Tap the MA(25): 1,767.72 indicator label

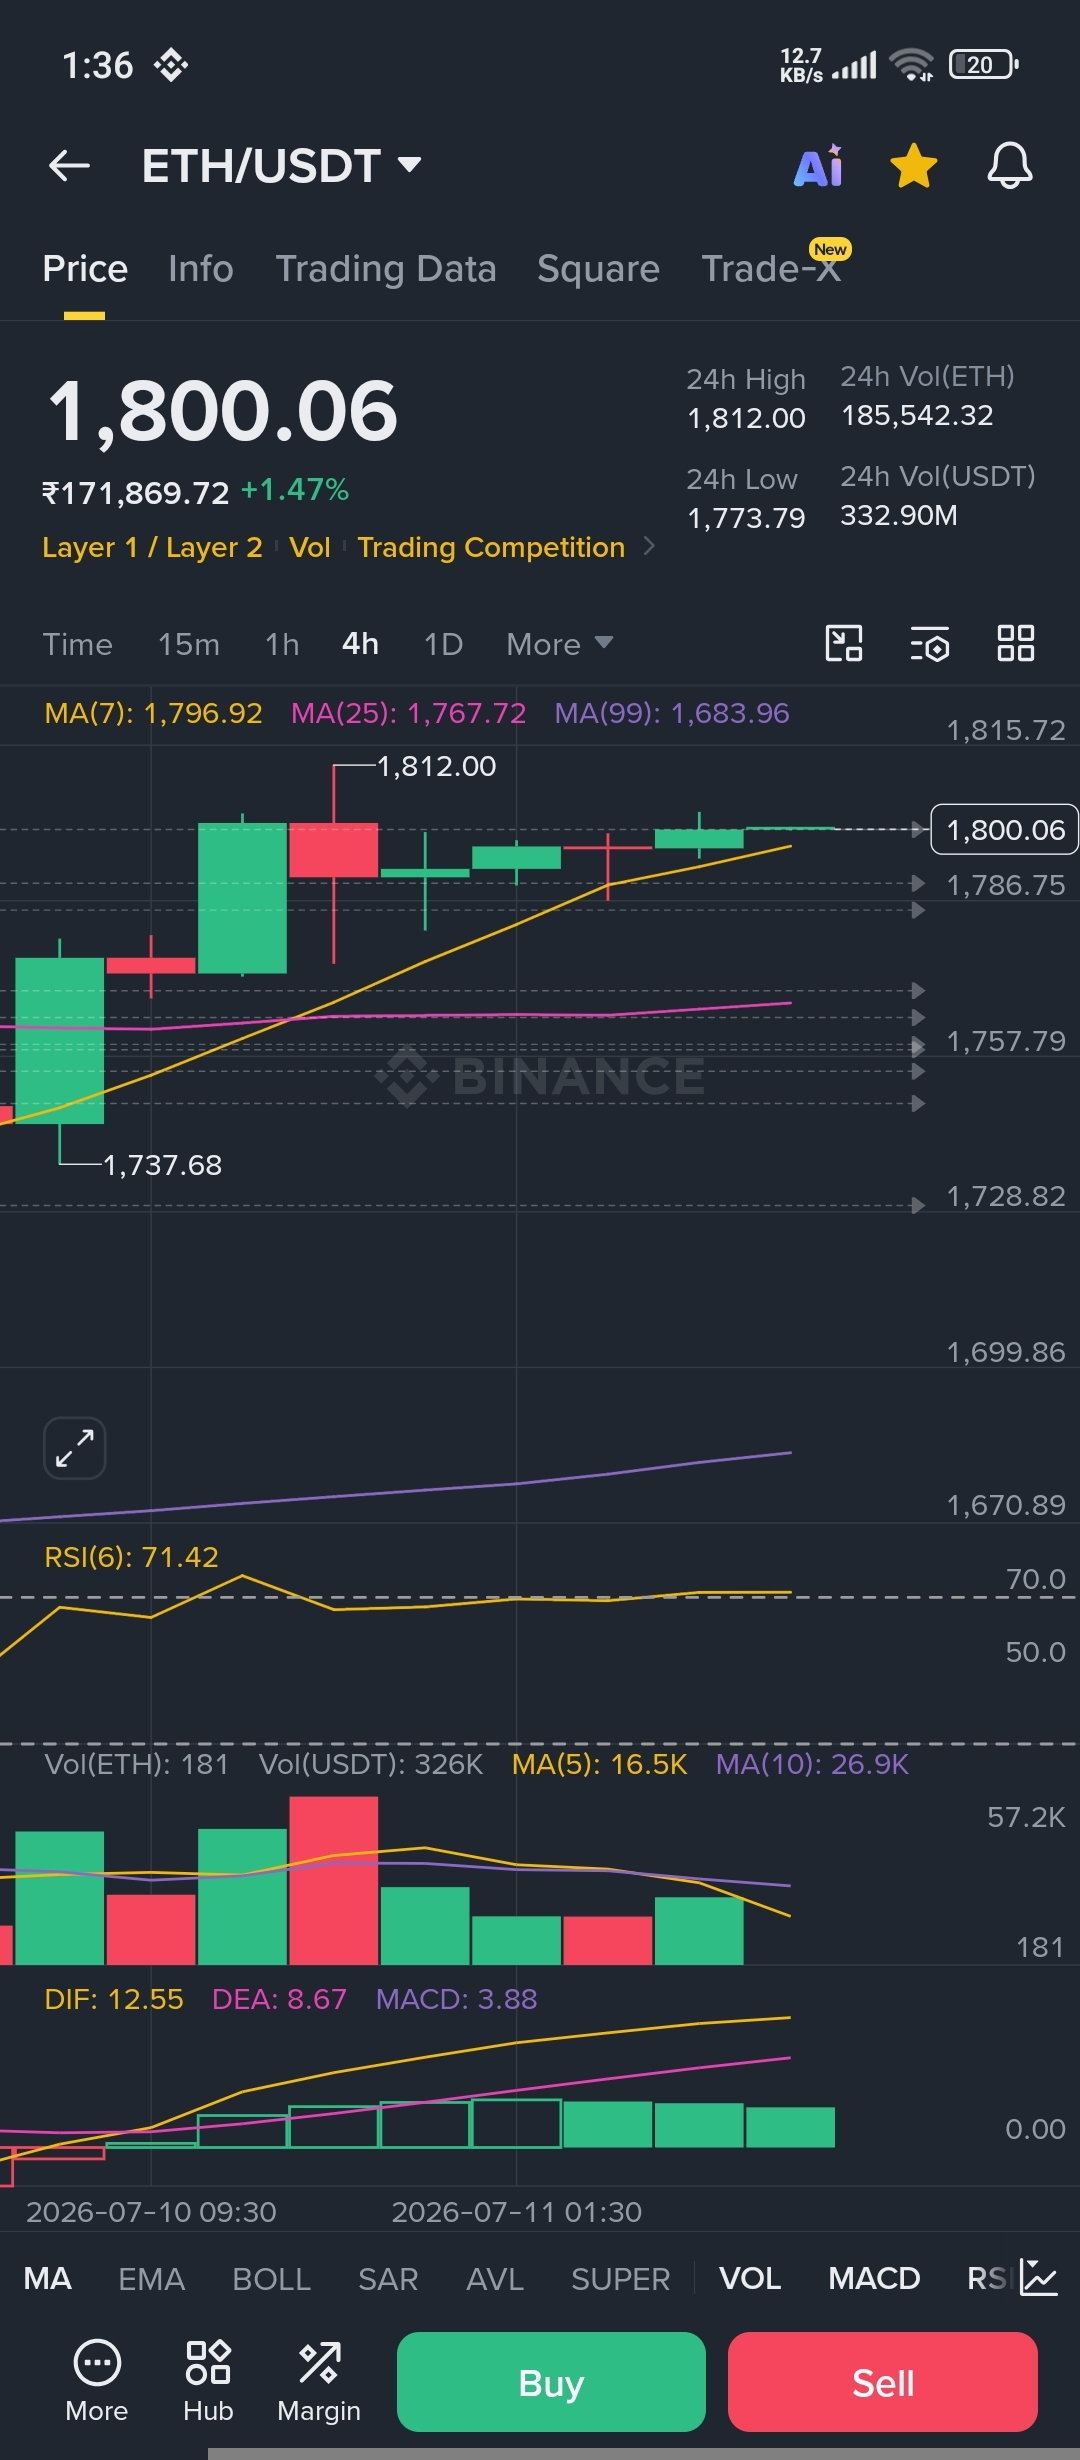click(x=408, y=713)
